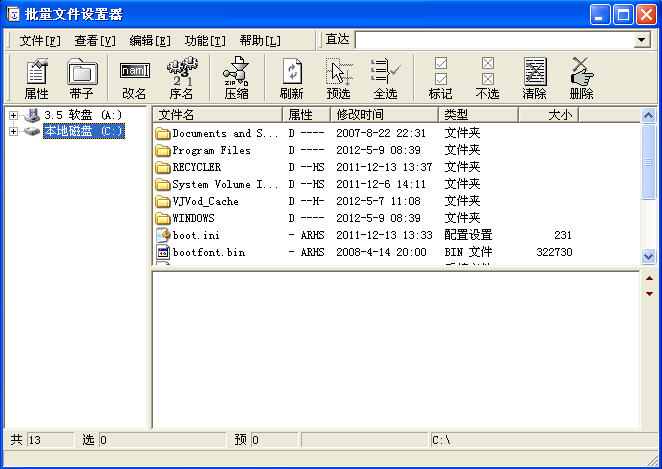Open the 属性 properties tool
This screenshot has height=469, width=662.
(37, 79)
